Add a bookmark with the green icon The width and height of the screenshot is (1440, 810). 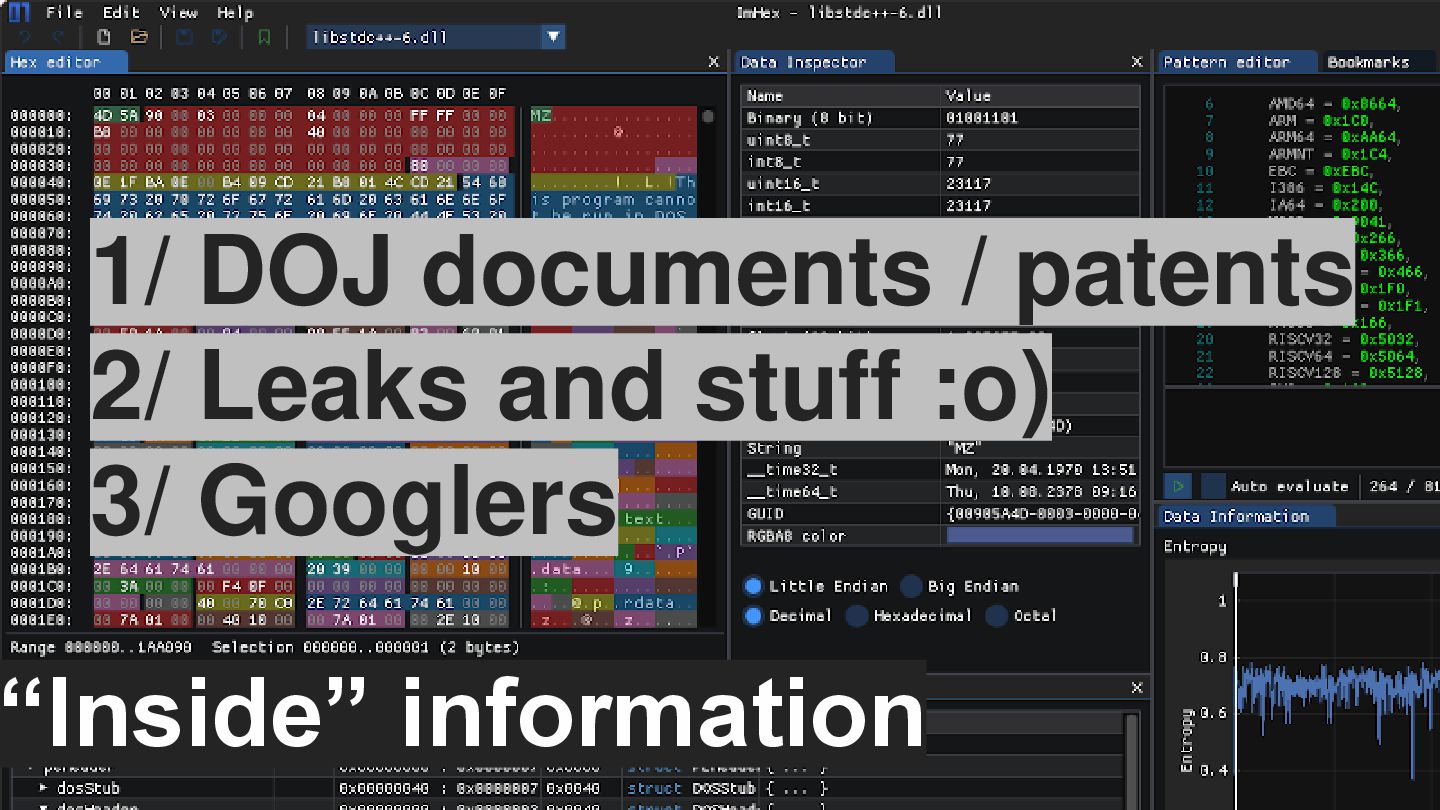tap(264, 38)
